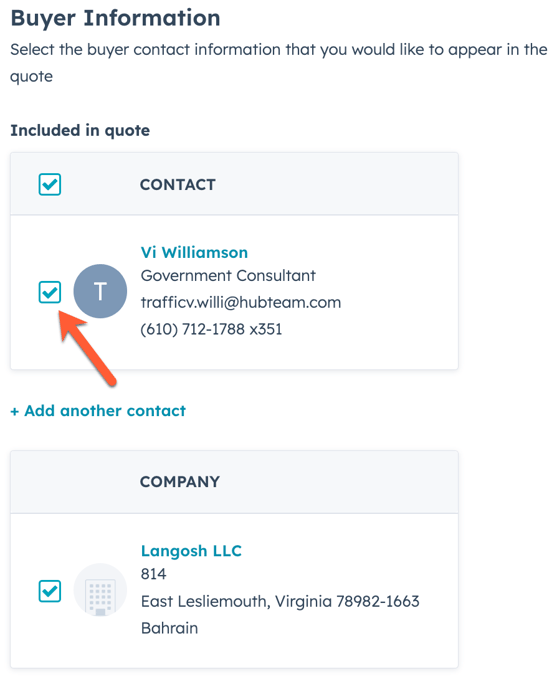This screenshot has height=679, width=557.
Task: Click the Langosh LLC building placeholder icon
Action: pos(100,590)
